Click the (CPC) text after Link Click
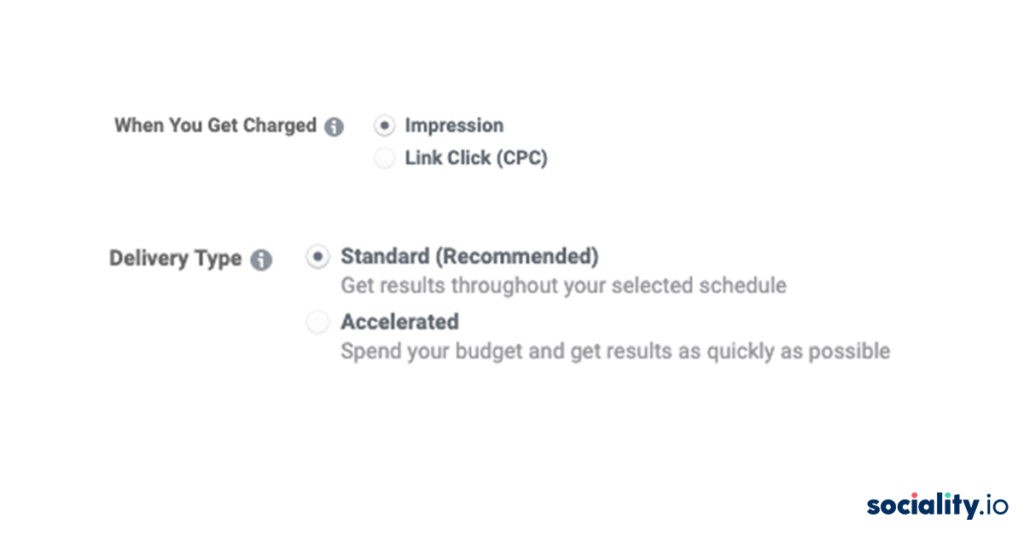The width and height of the screenshot is (1024, 536). coord(522,158)
